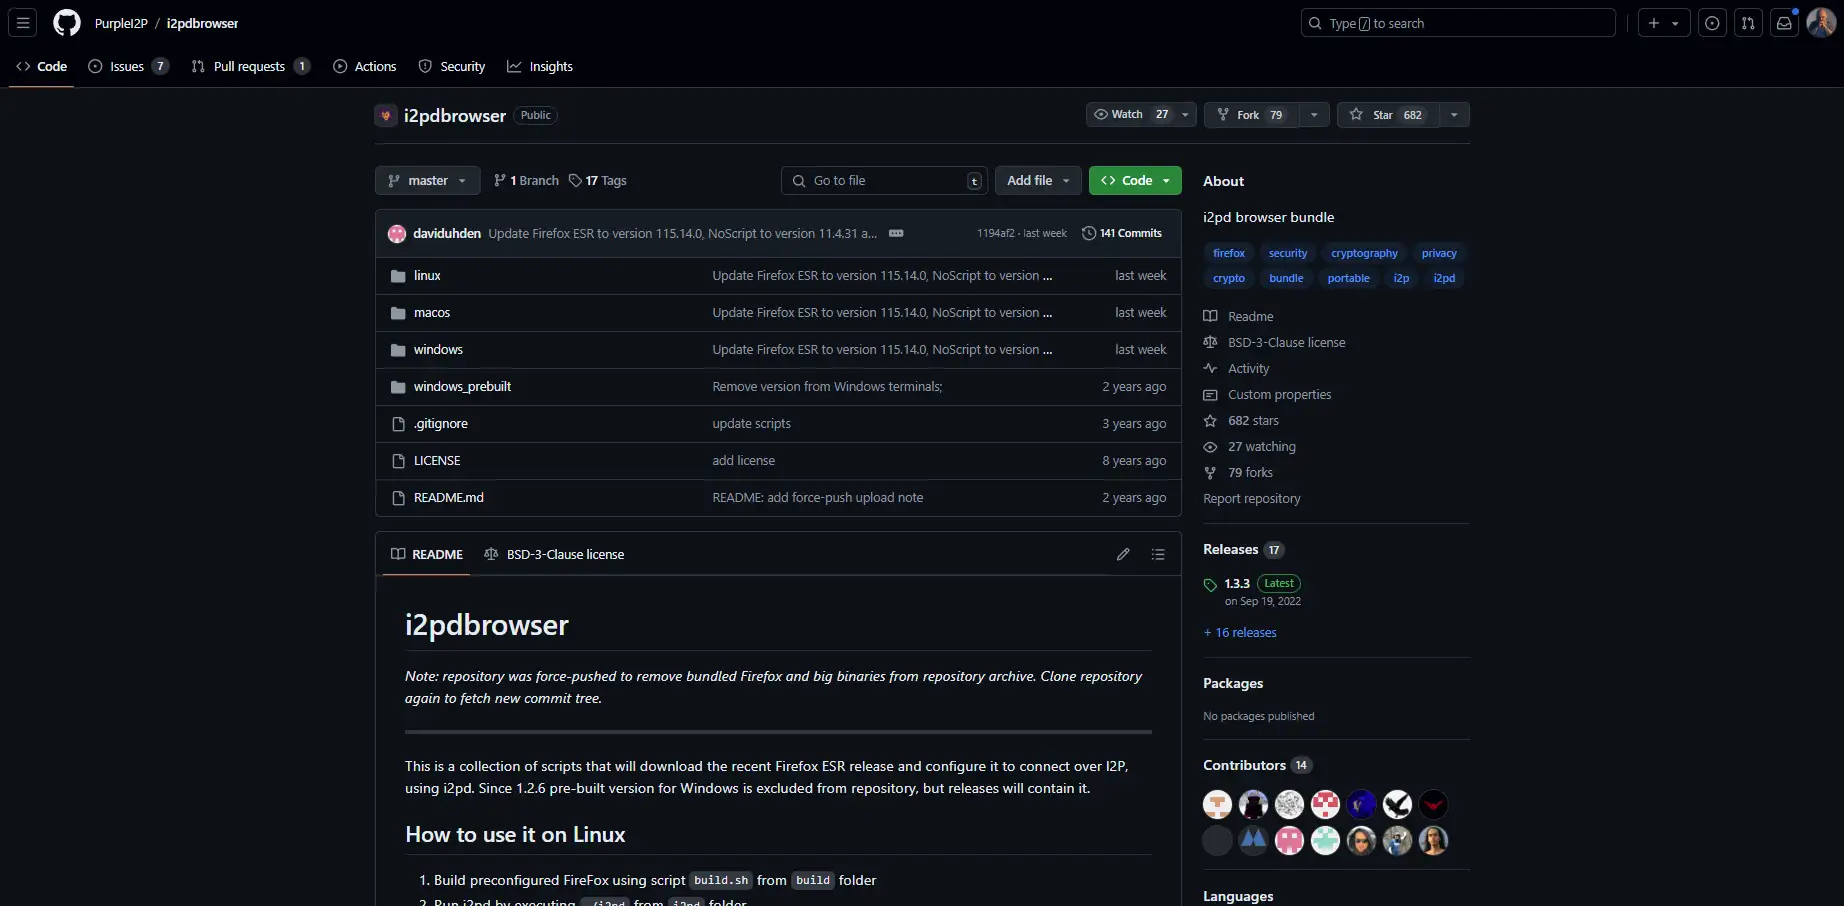This screenshot has width=1844, height=906.
Task: Open the 141 Commits history
Action: coord(1122,233)
